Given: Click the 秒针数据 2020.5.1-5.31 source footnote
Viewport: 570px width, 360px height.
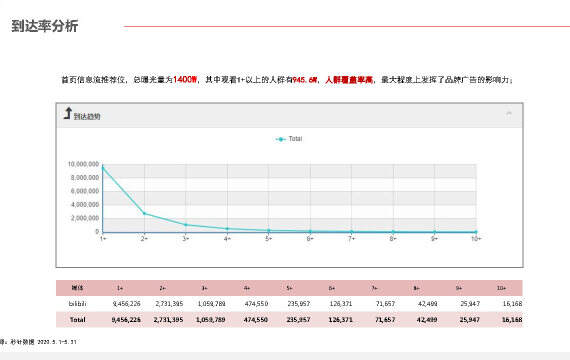Looking at the screenshot, I should point(43,342).
